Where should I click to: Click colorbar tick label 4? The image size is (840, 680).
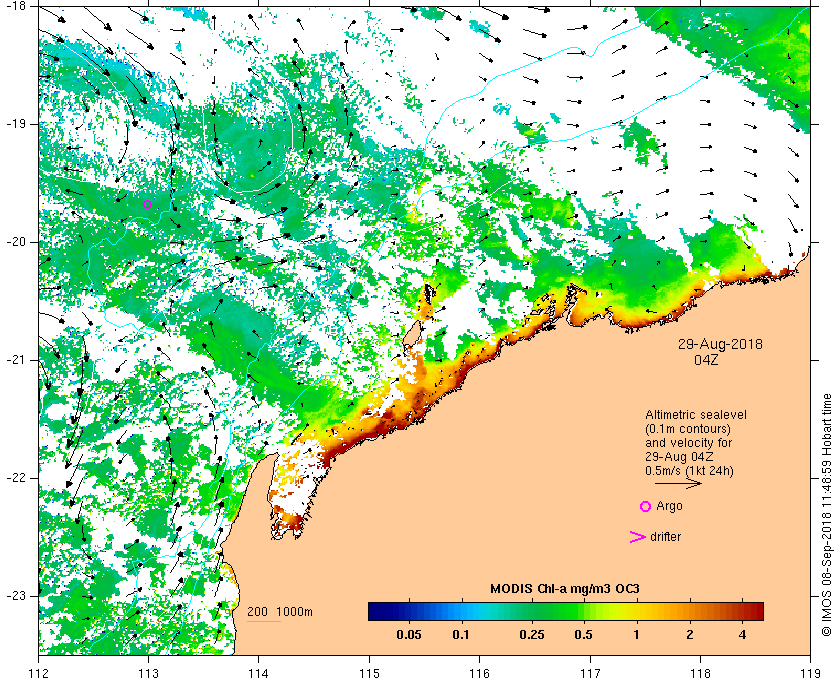pos(742,635)
